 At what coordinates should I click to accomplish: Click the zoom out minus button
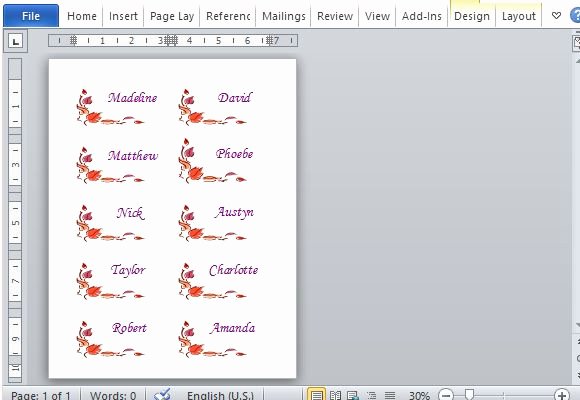click(446, 395)
